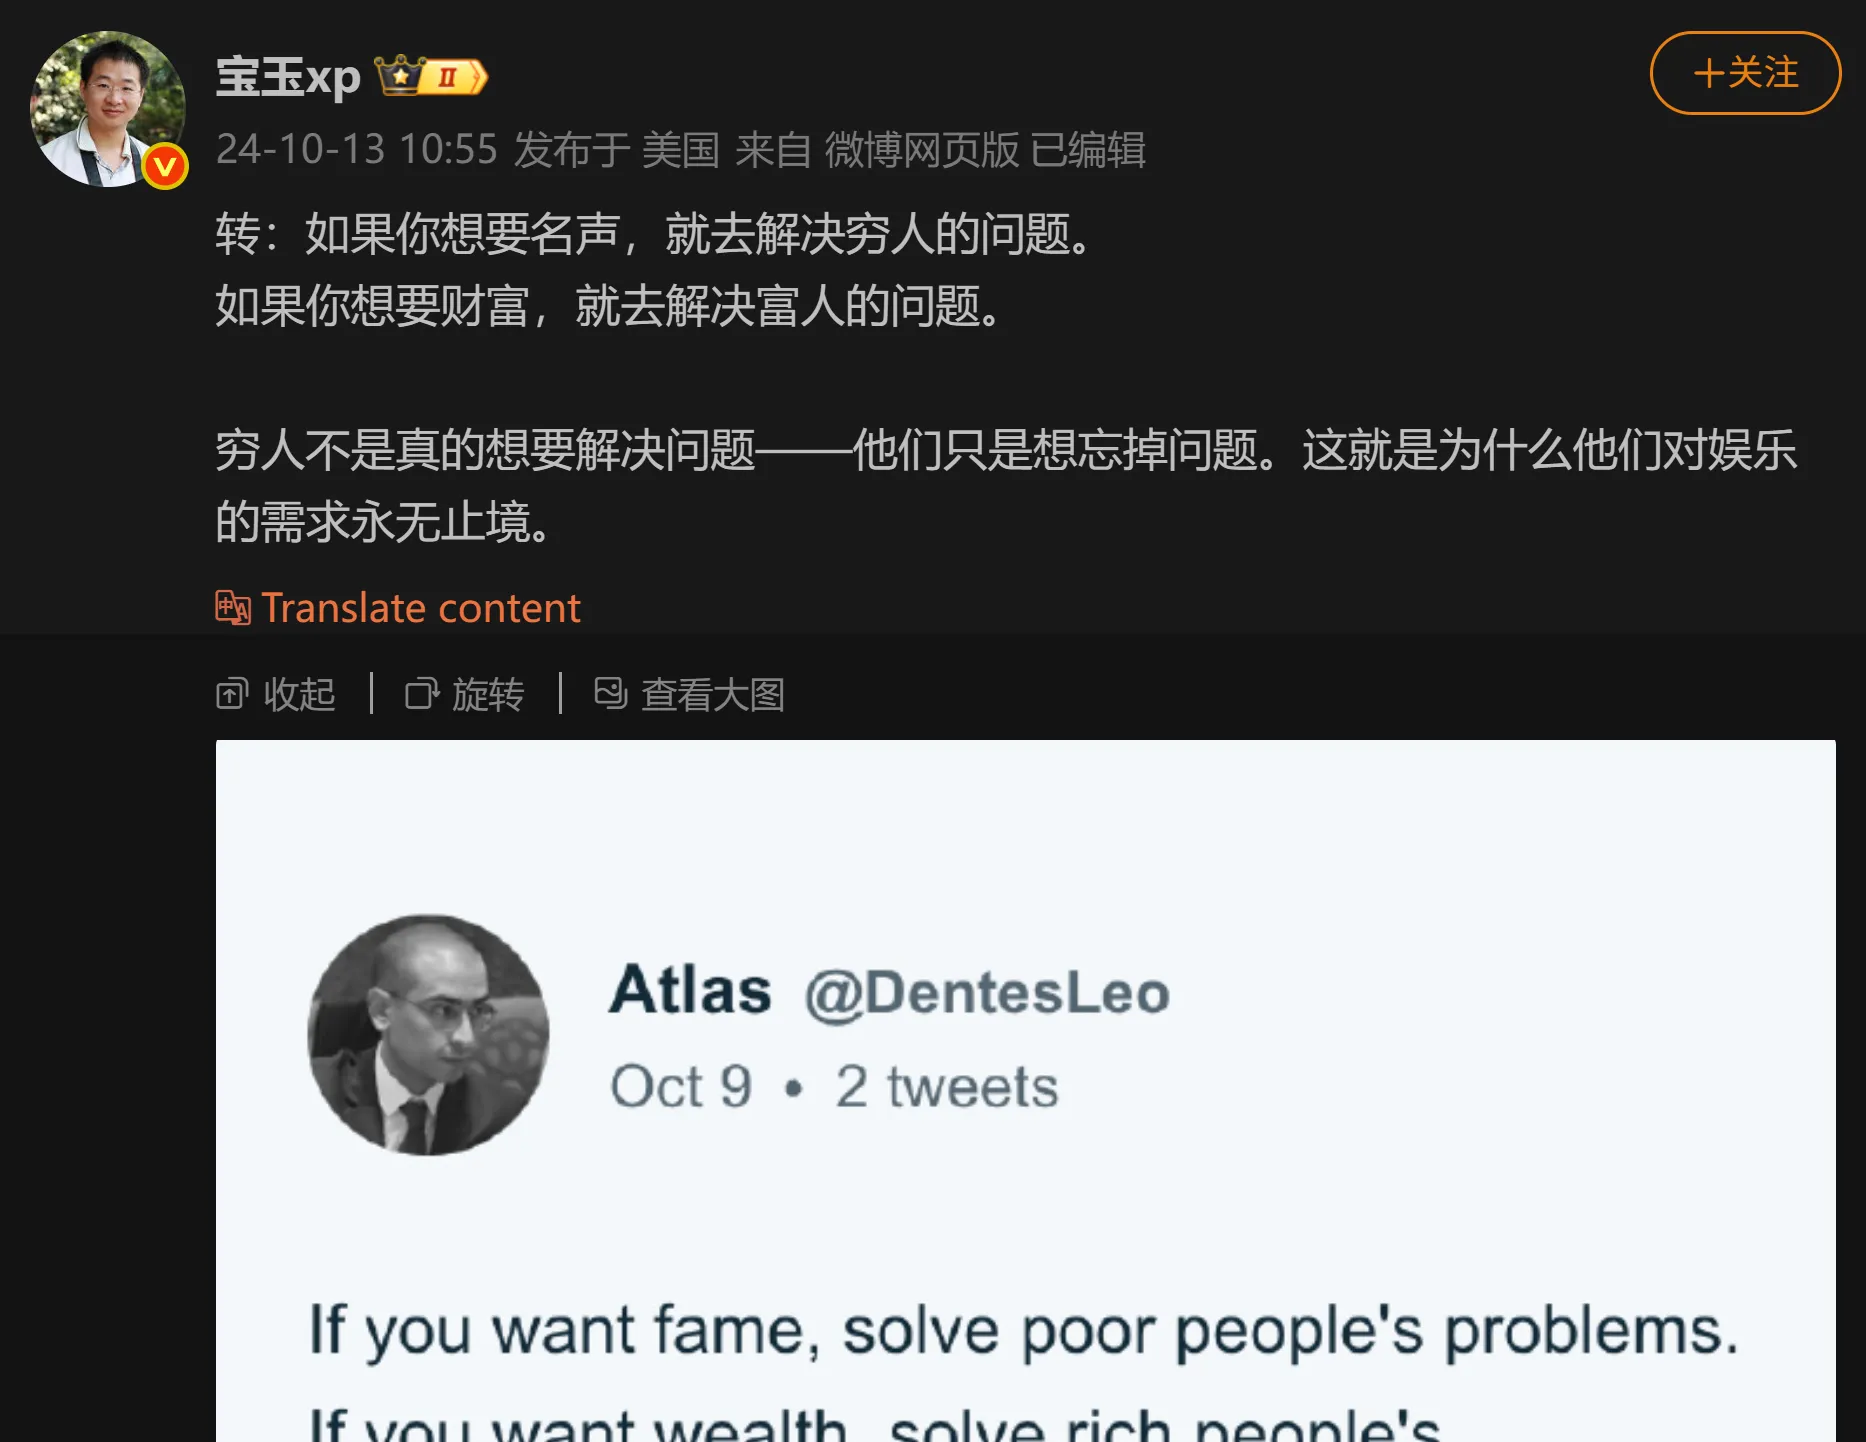Click the post timestamp 24-10-13 10:55
This screenshot has width=1866, height=1442.
[356, 150]
